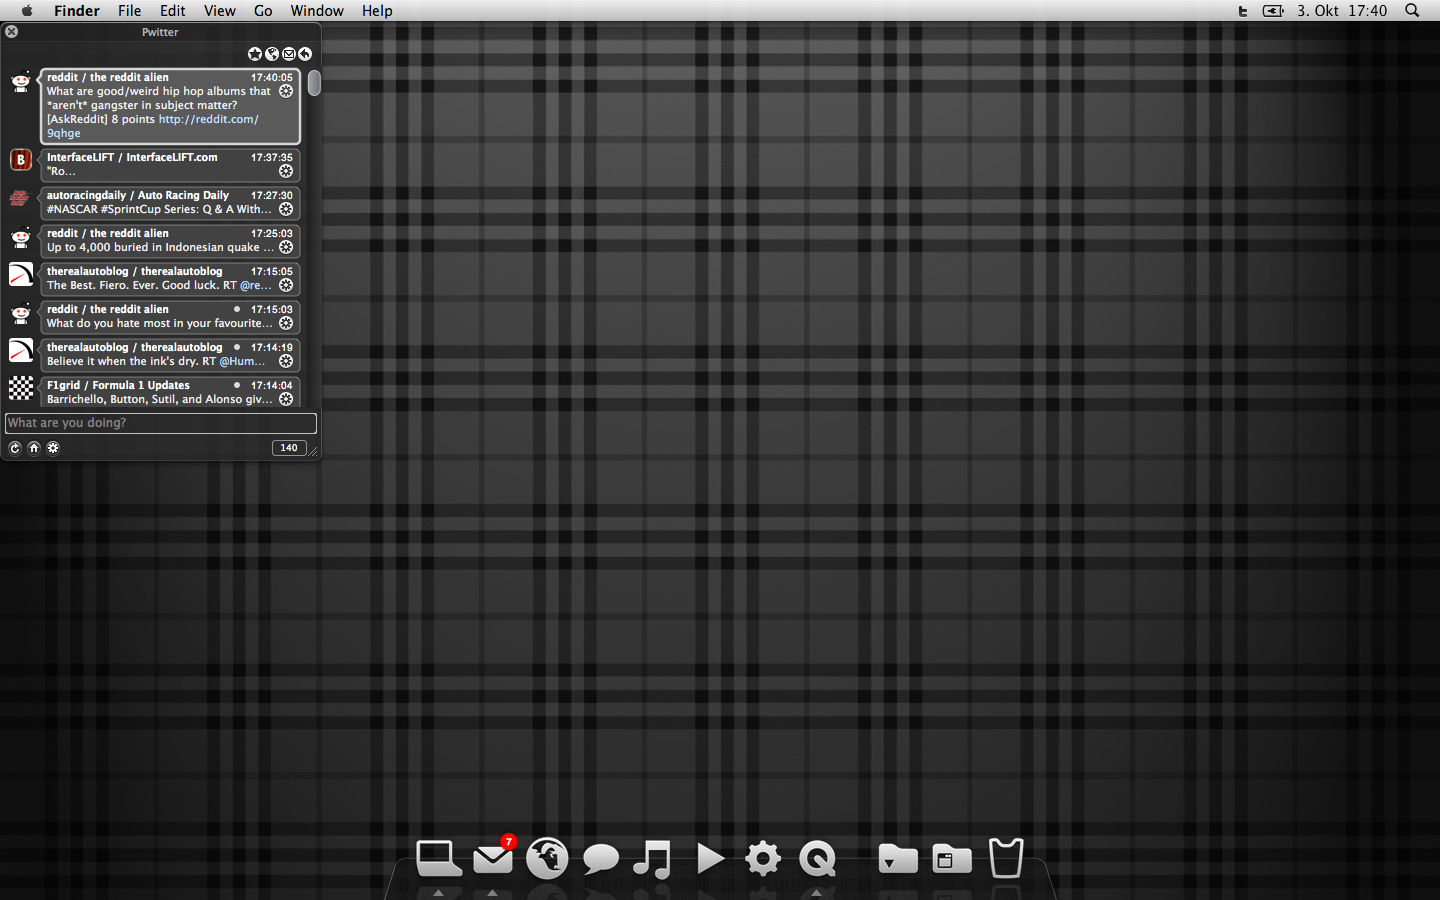This screenshot has height=900, width=1440.
Task: Open the File menu
Action: tap(130, 11)
